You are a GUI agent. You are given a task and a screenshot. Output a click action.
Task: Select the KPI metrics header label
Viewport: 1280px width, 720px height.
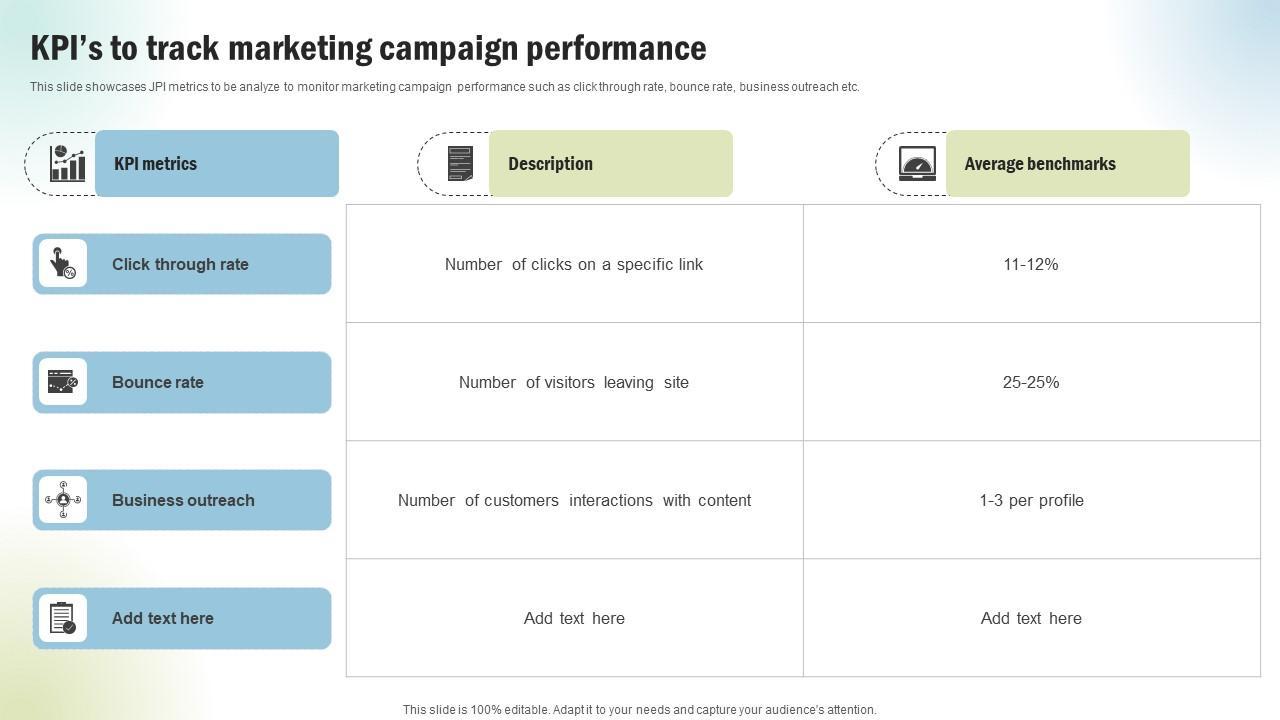155,164
